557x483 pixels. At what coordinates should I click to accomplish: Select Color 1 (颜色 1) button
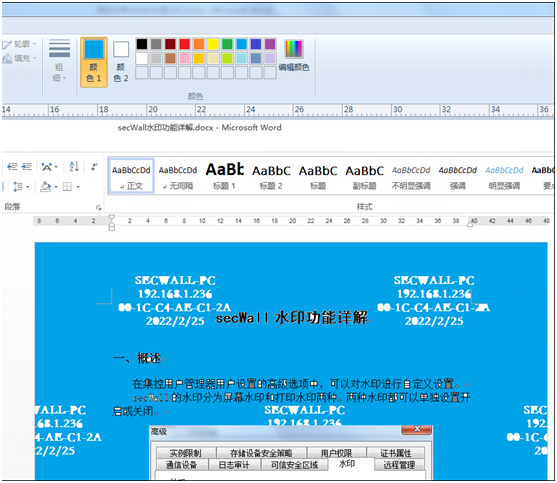tap(94, 63)
